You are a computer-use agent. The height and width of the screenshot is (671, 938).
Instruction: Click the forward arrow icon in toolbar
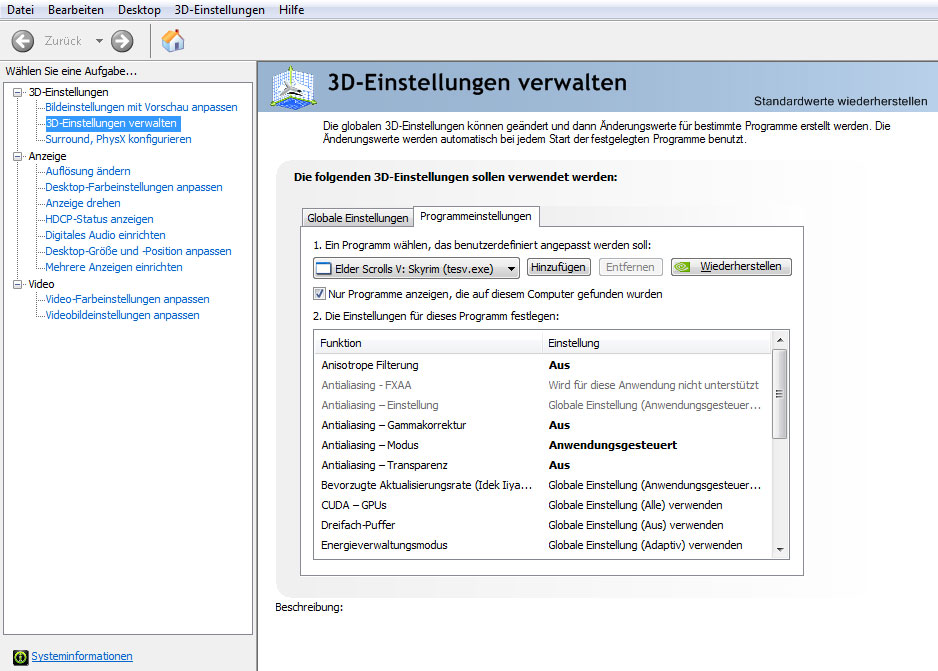point(122,41)
